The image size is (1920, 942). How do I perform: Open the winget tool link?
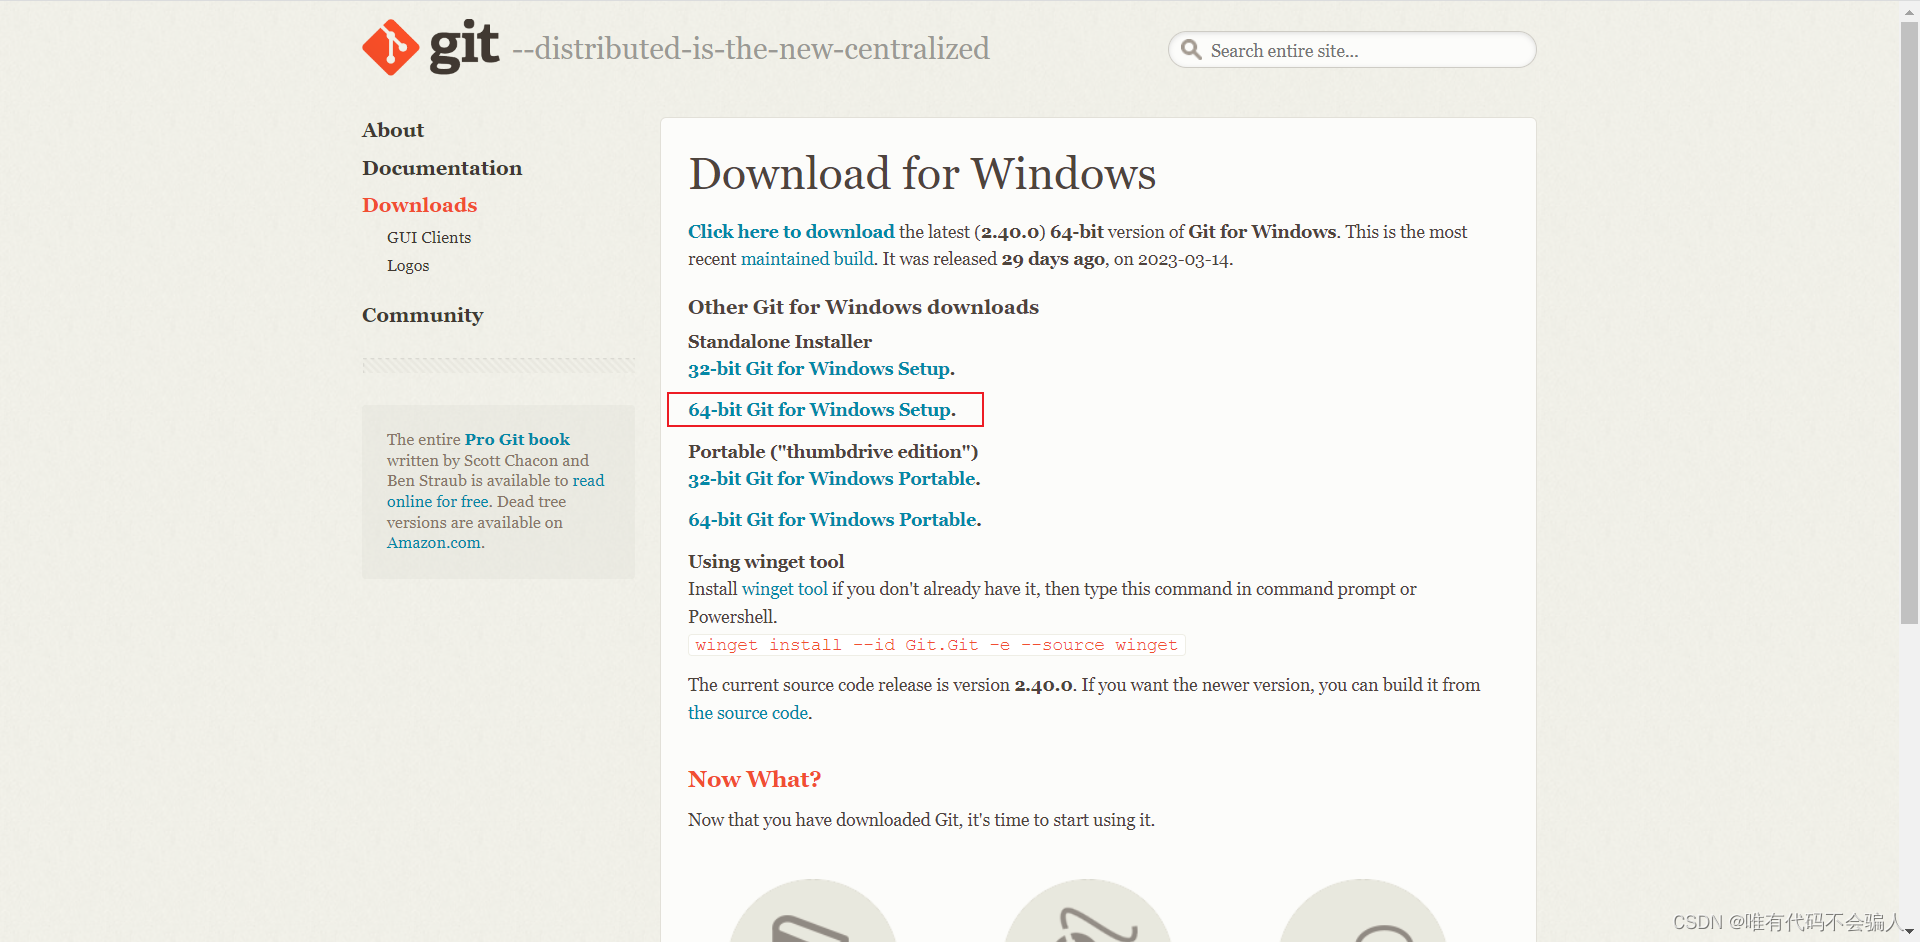click(x=784, y=589)
